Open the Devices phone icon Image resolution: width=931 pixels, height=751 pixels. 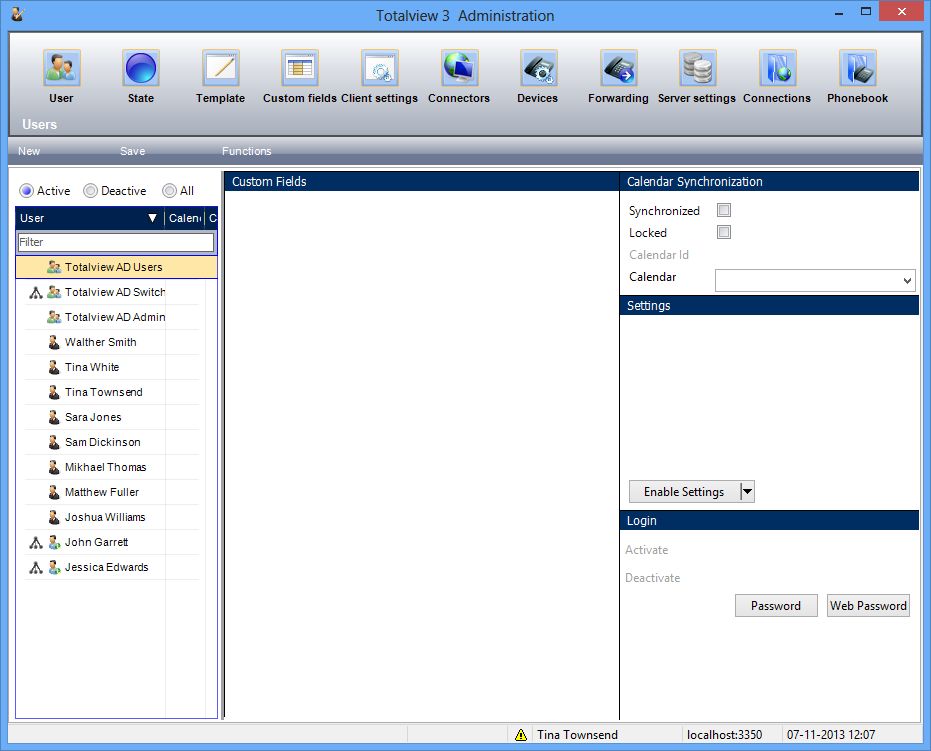click(539, 68)
